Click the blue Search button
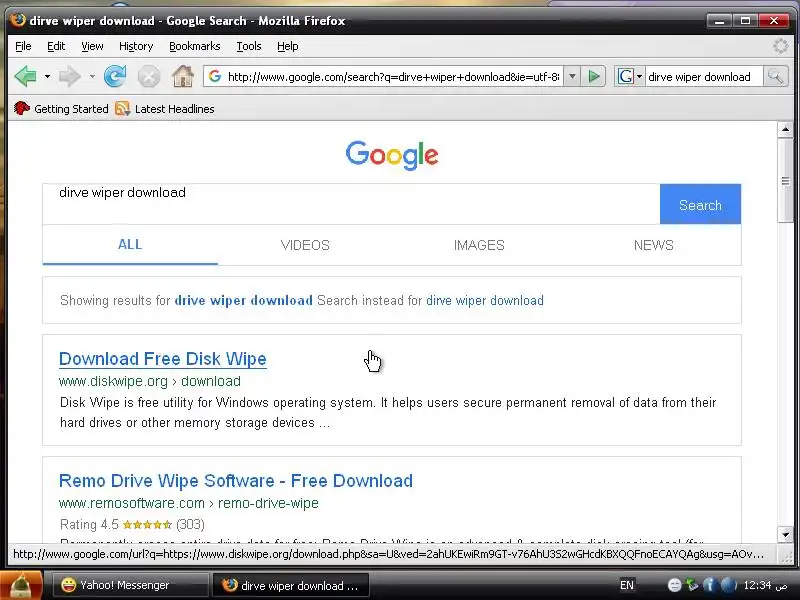 [700, 204]
